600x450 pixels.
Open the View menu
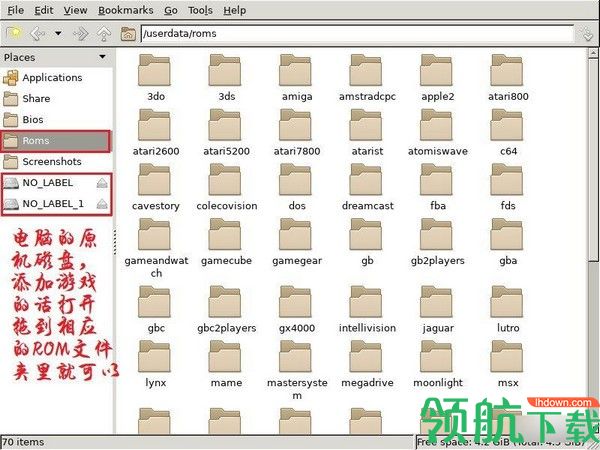(x=75, y=10)
